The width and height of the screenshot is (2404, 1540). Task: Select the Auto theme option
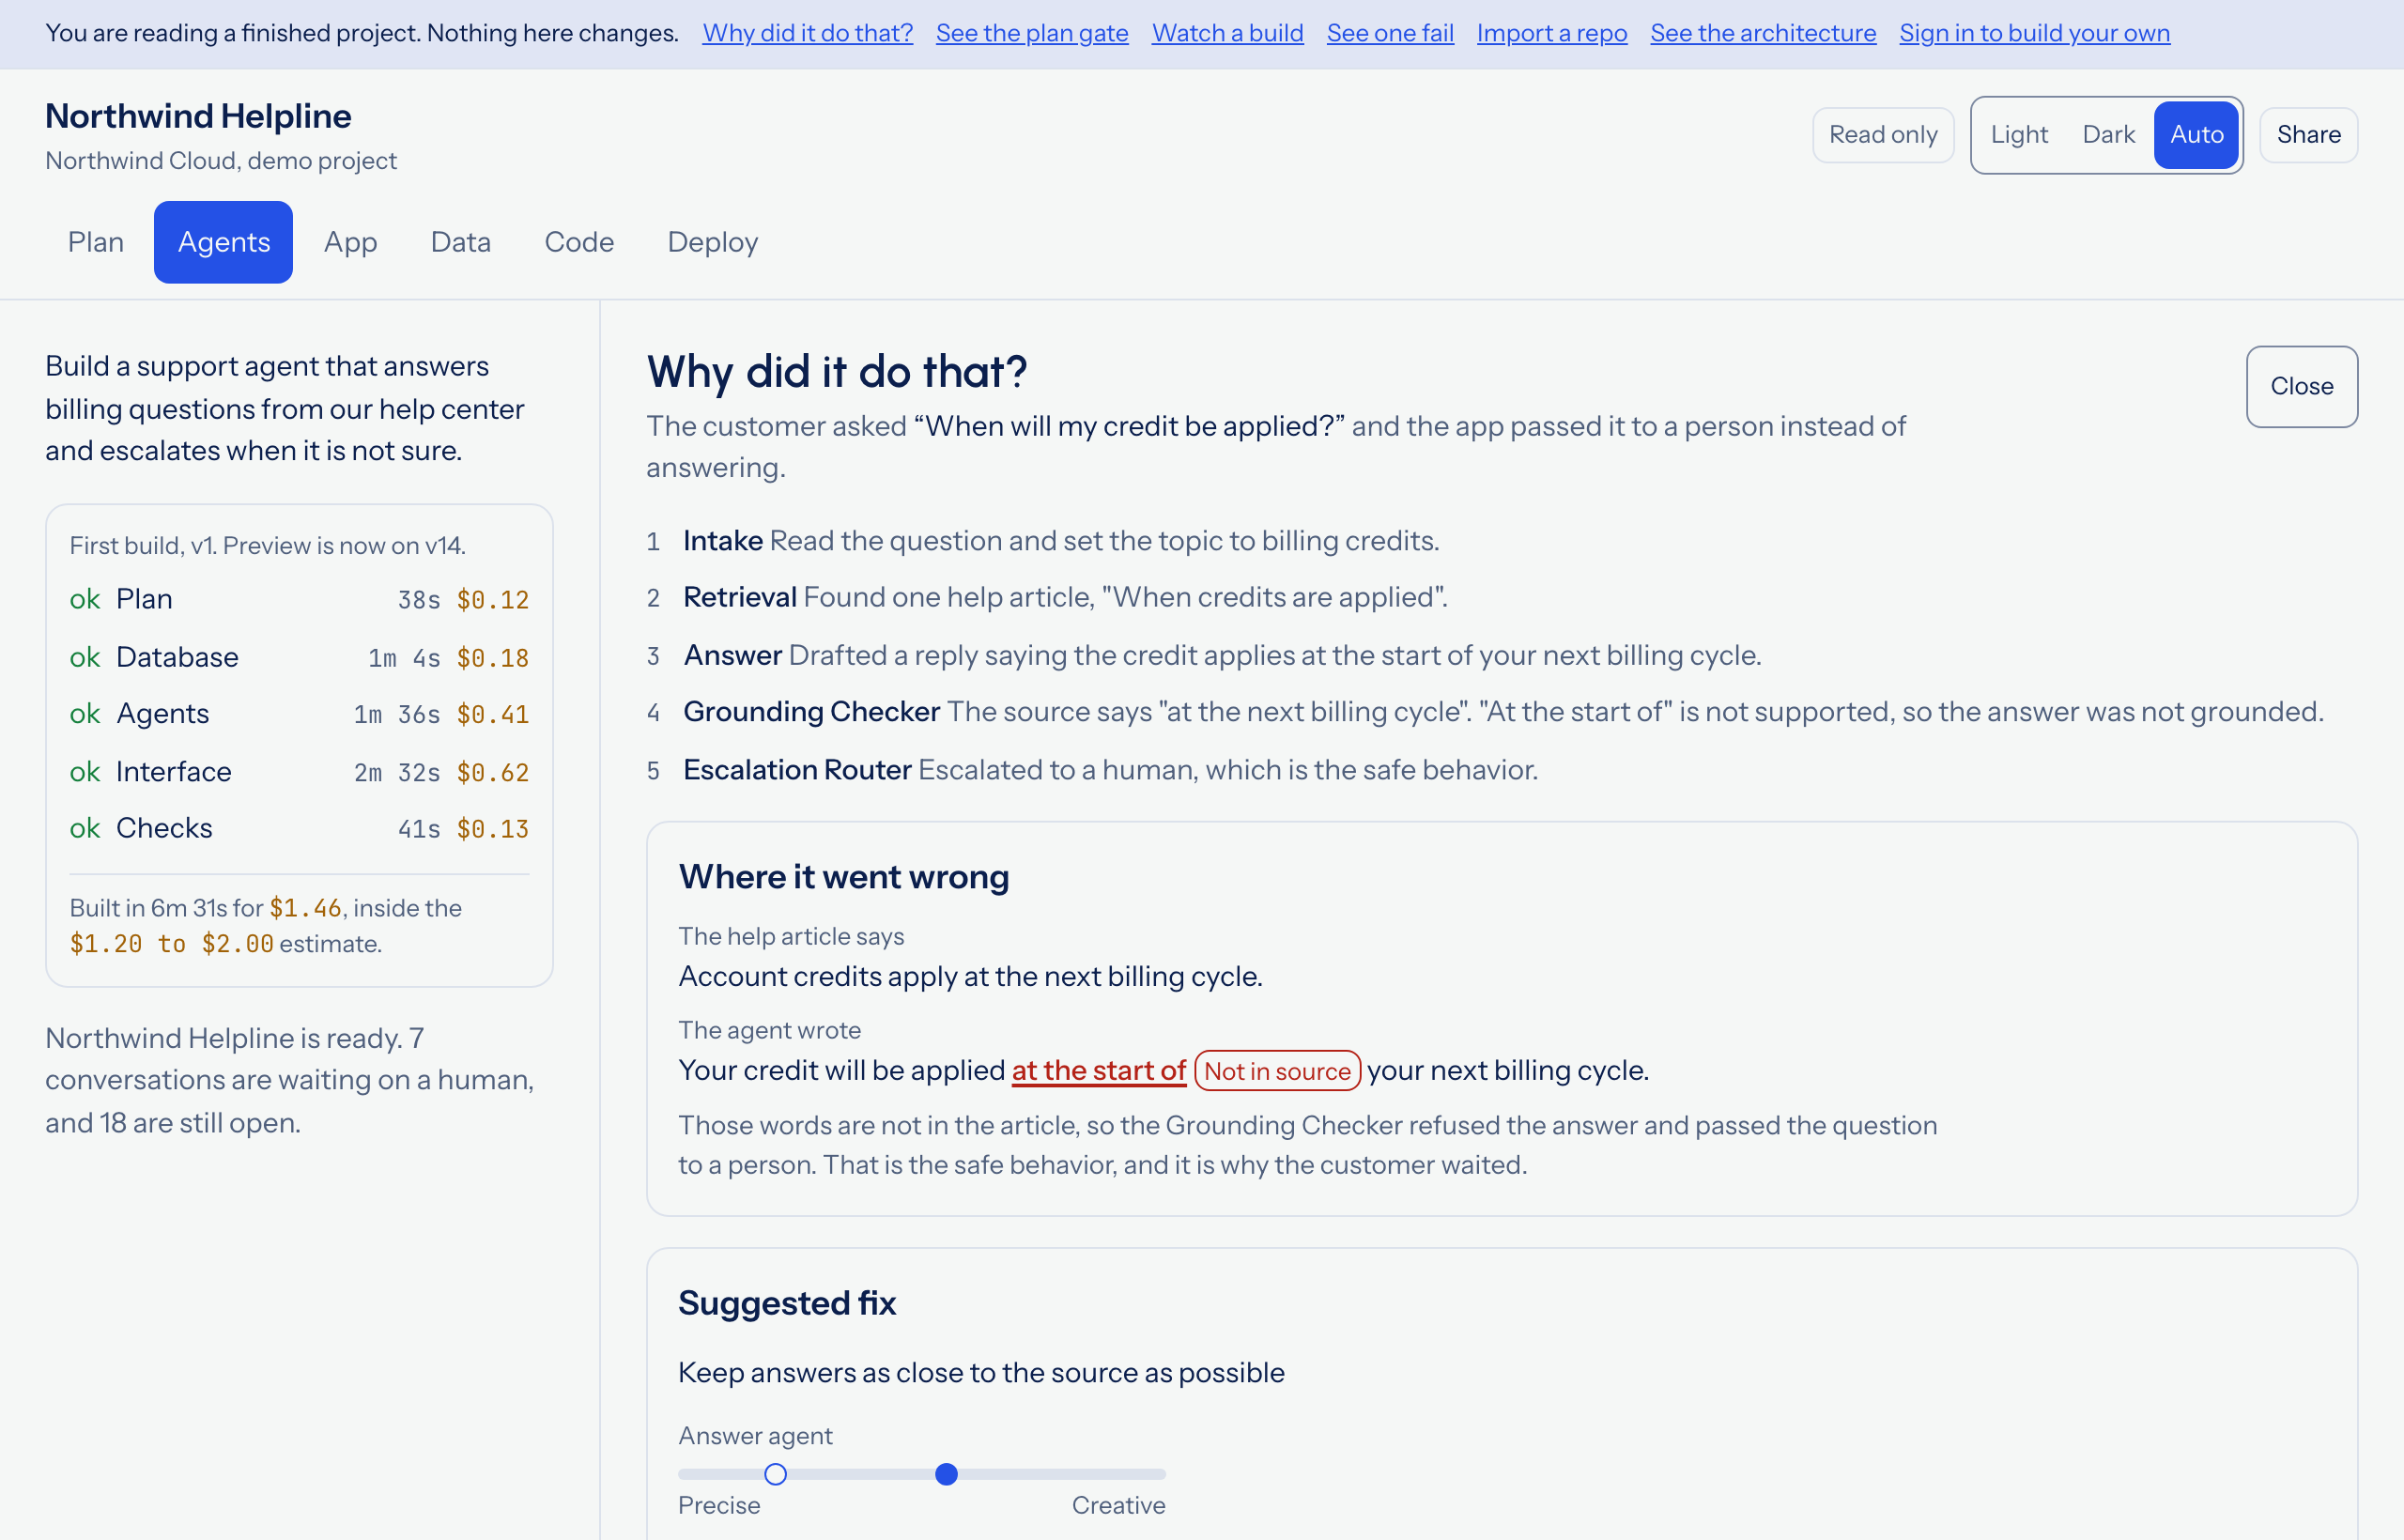(2196, 135)
